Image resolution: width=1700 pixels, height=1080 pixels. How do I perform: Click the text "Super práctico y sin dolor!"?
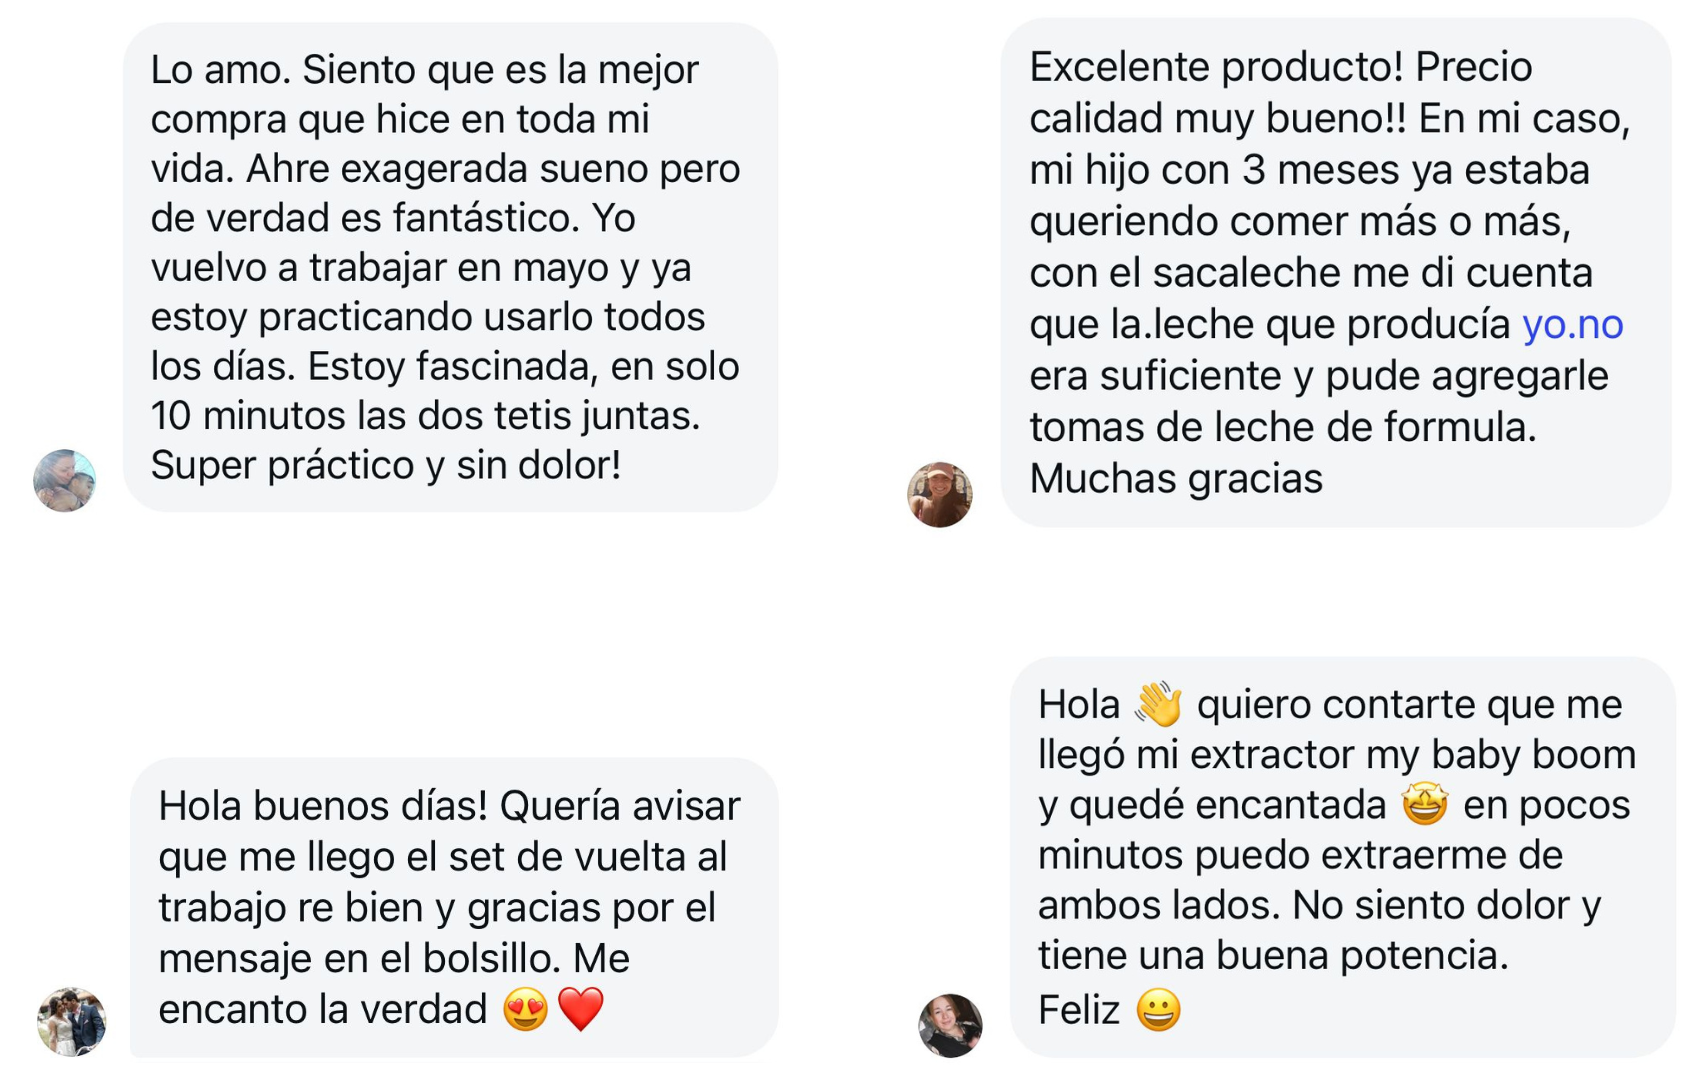[386, 465]
